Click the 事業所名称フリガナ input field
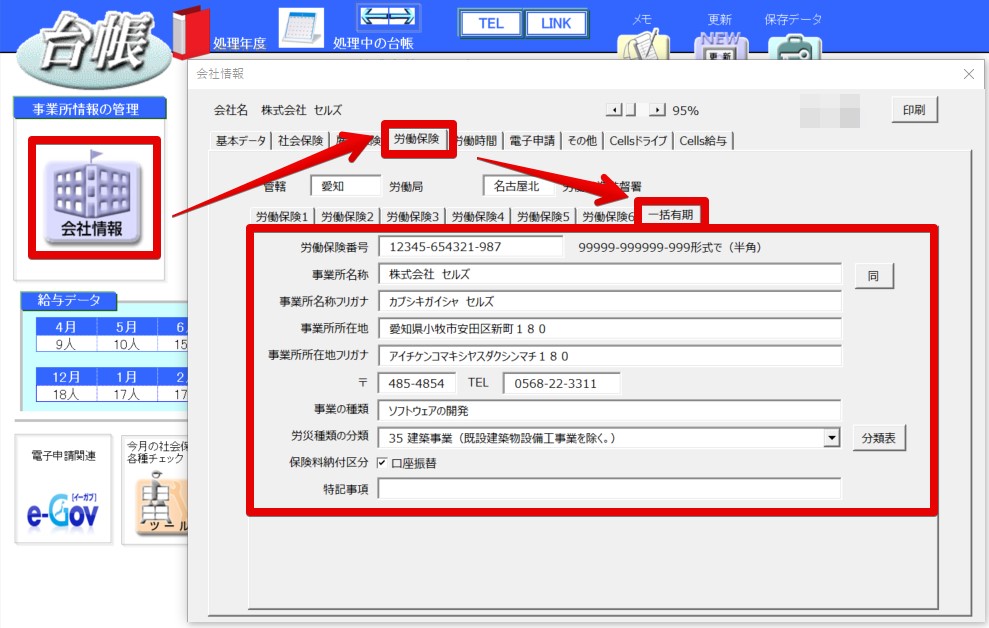989x628 pixels. 609,301
